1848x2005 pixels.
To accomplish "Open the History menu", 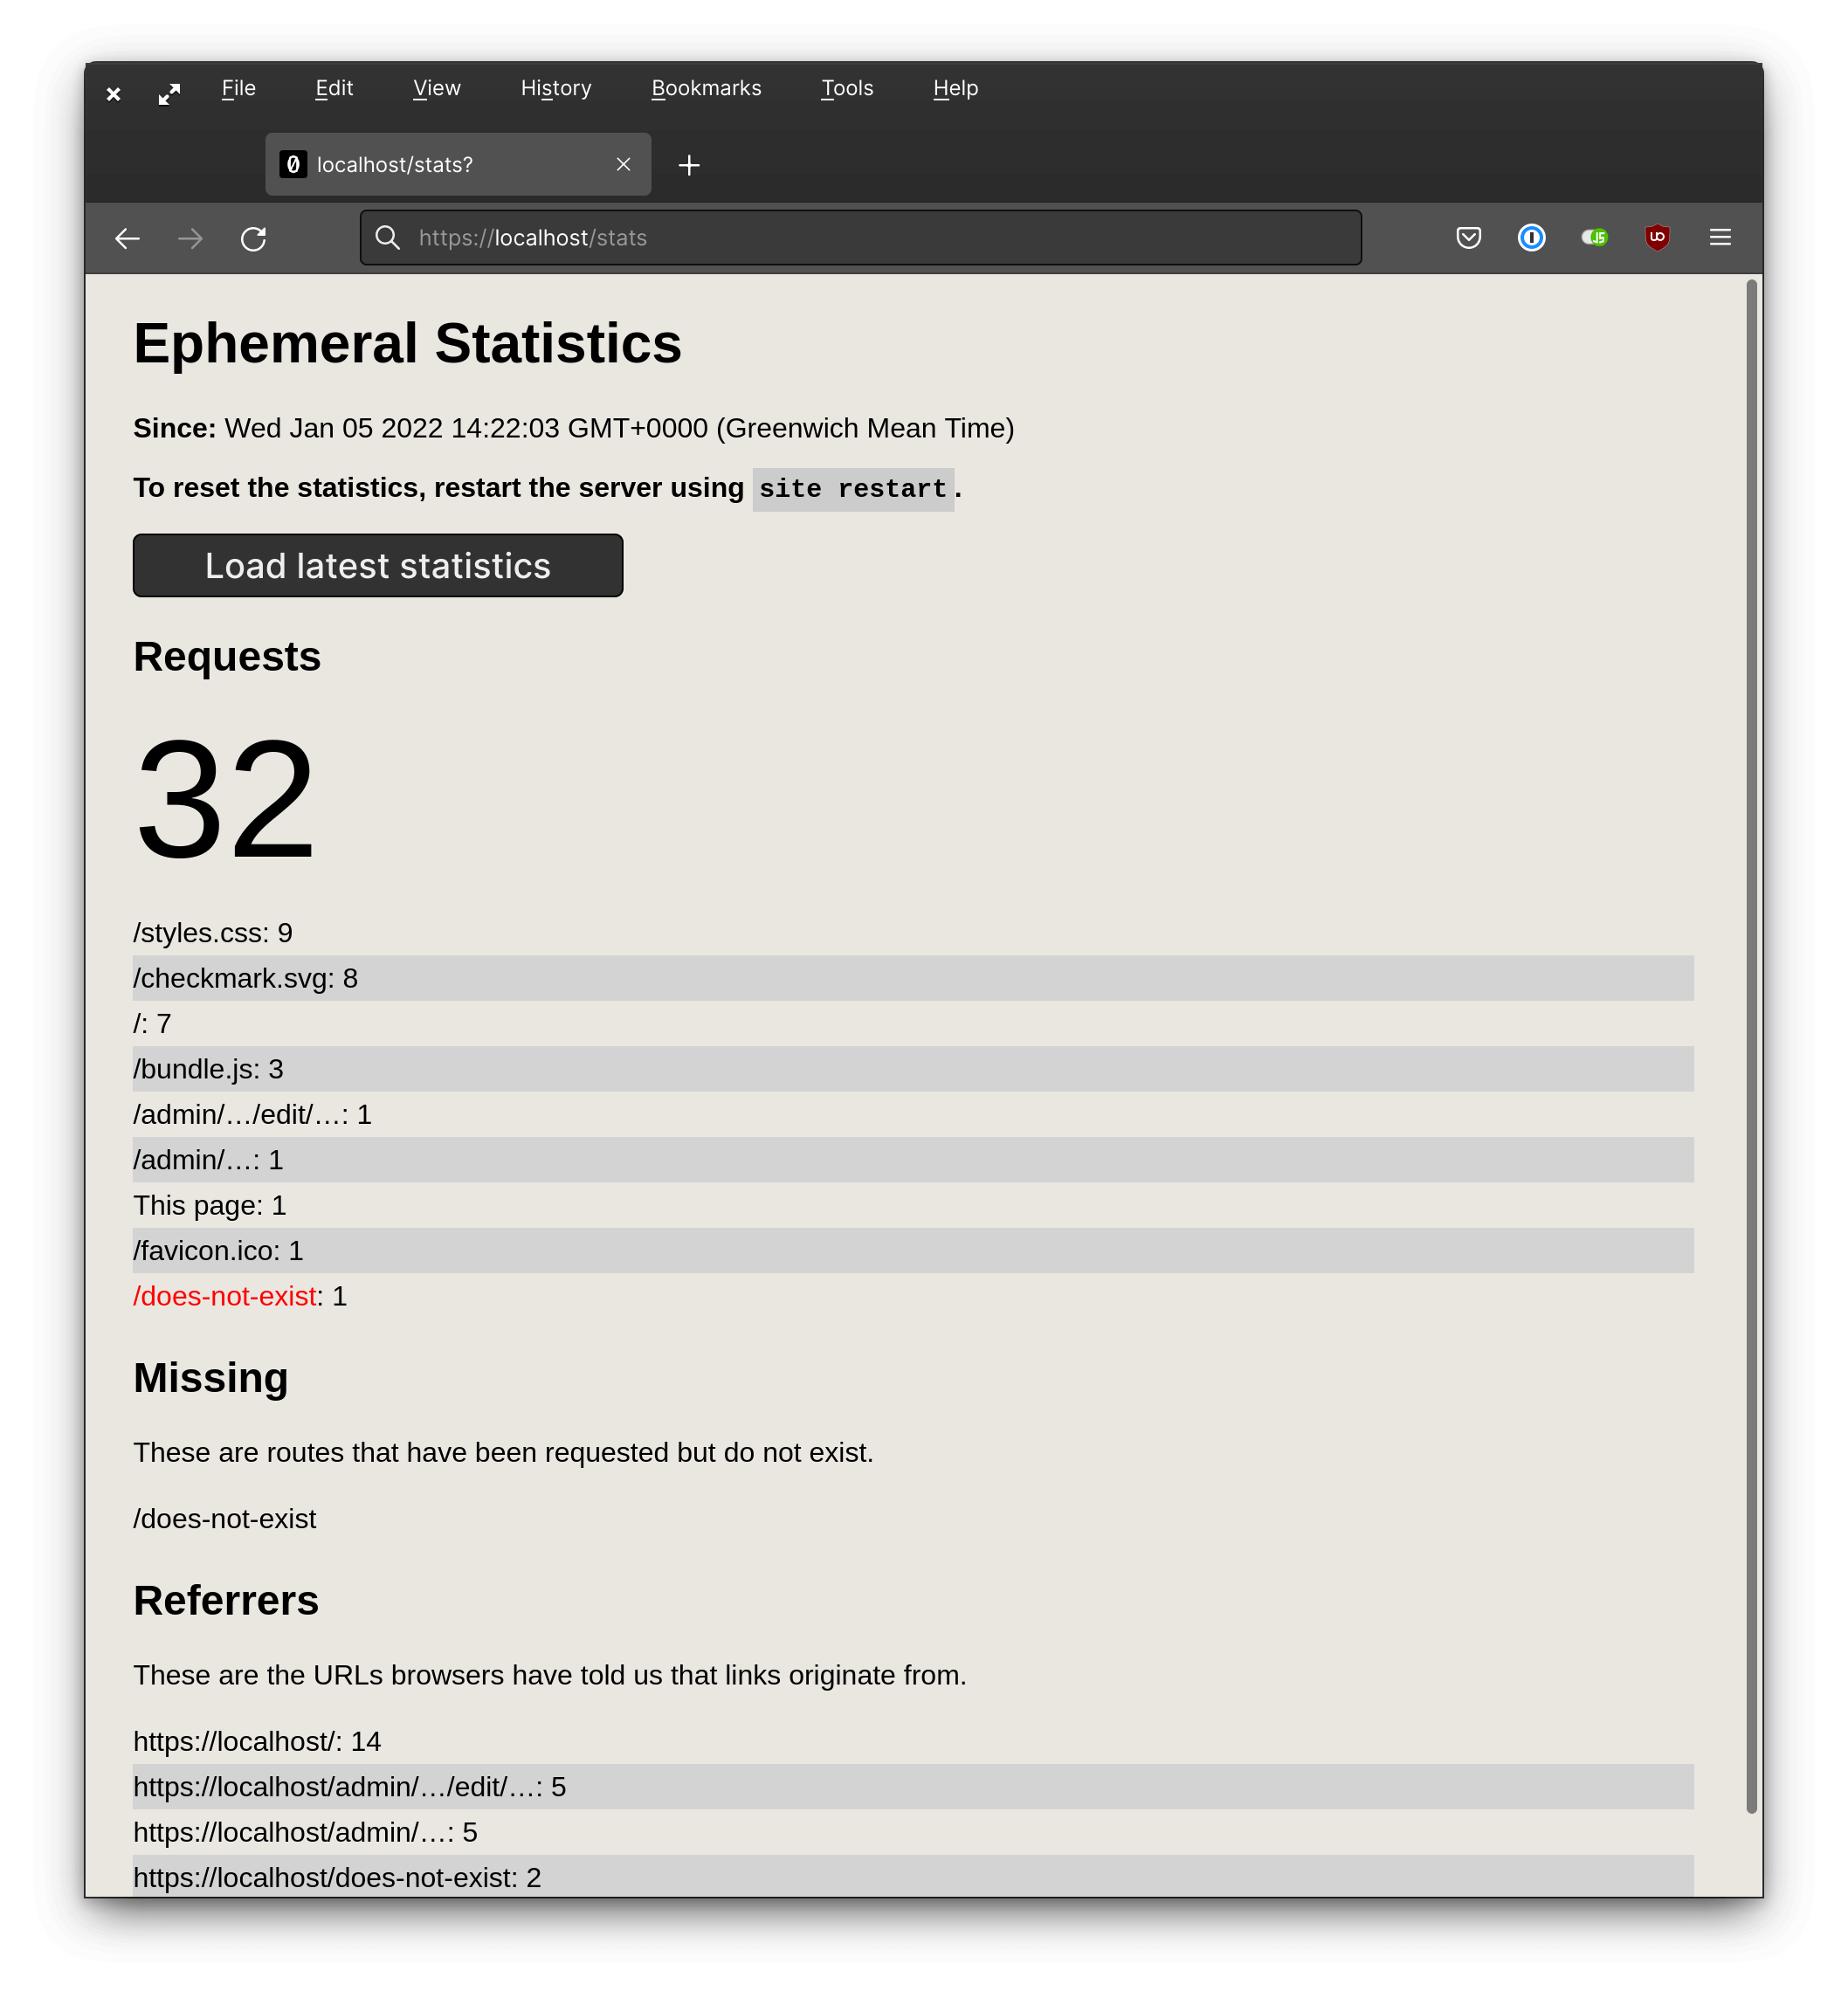I will [x=556, y=88].
